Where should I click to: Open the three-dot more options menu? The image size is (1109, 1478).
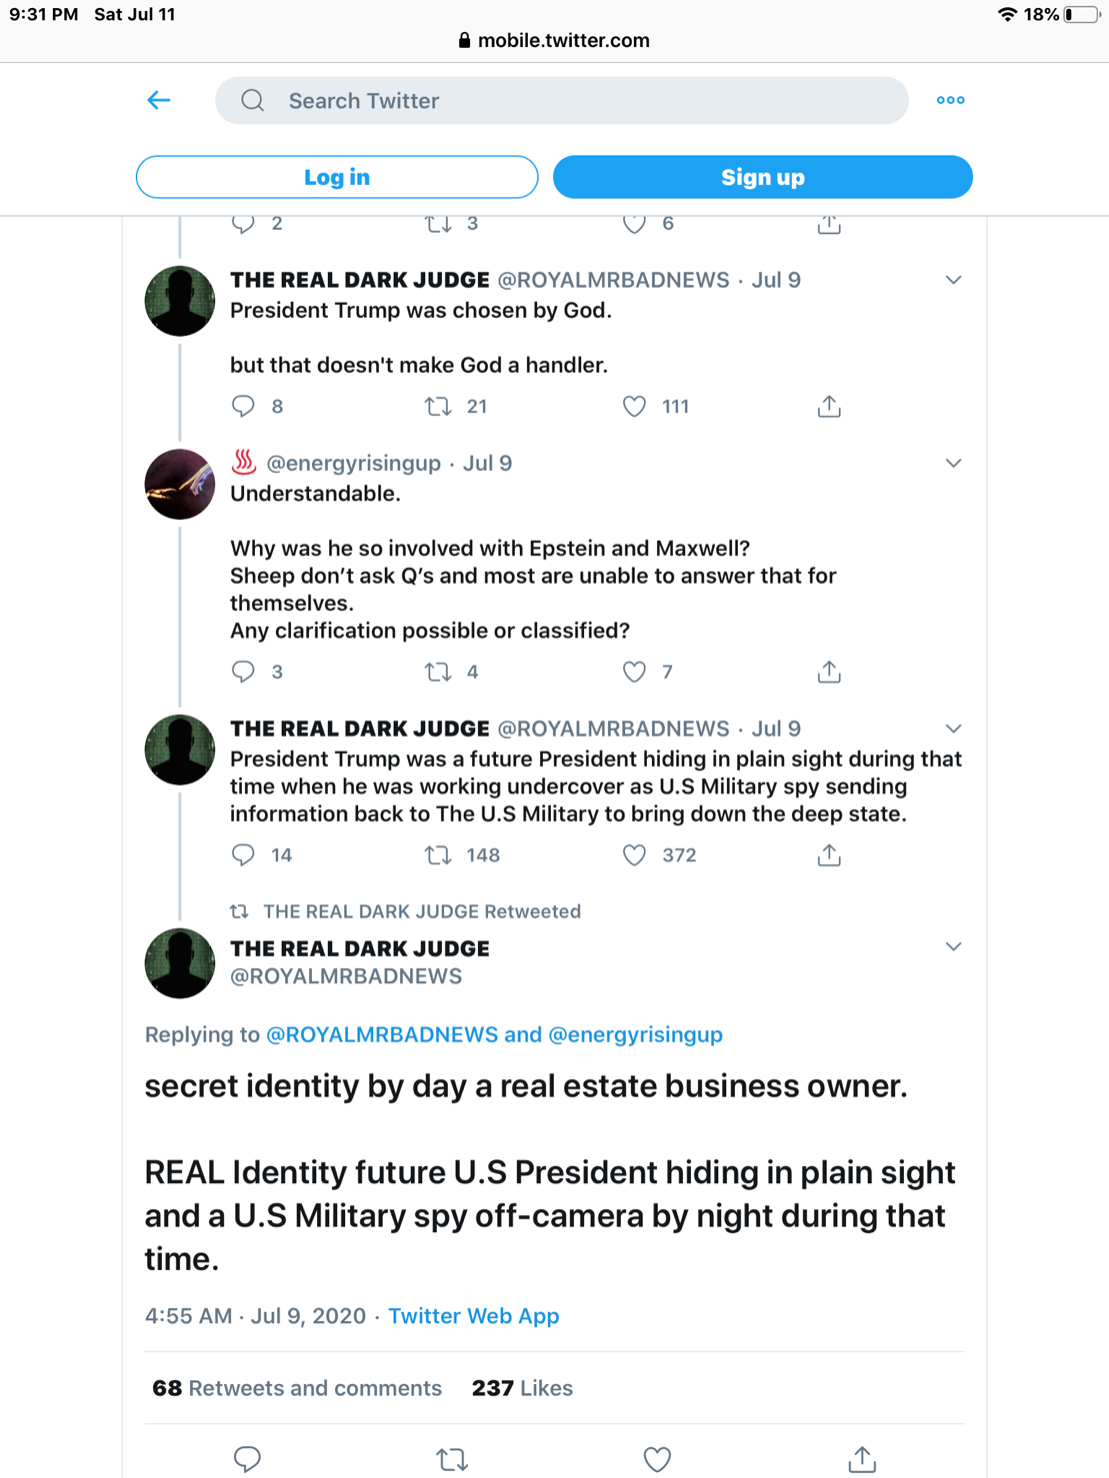[x=950, y=100]
